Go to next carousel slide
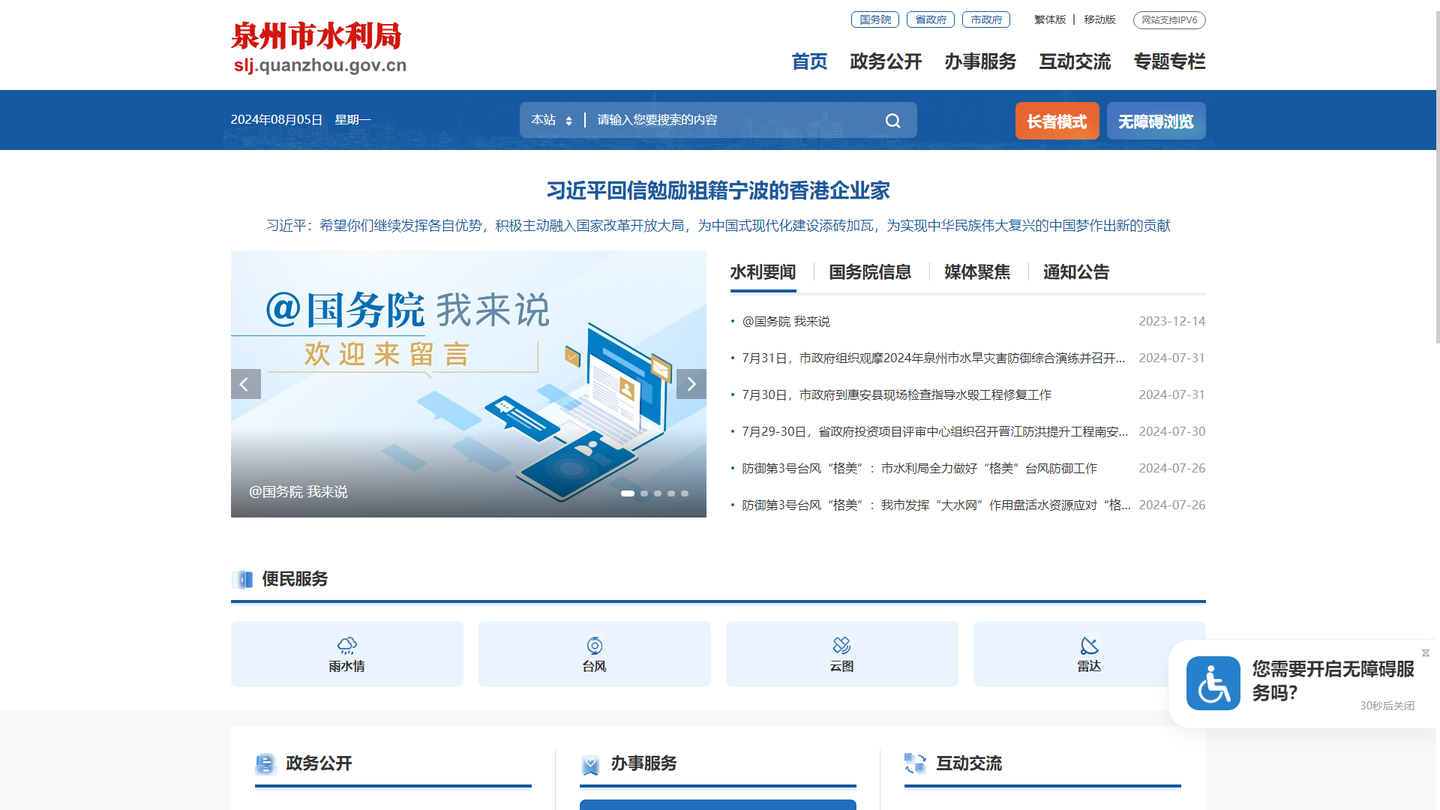 point(691,384)
